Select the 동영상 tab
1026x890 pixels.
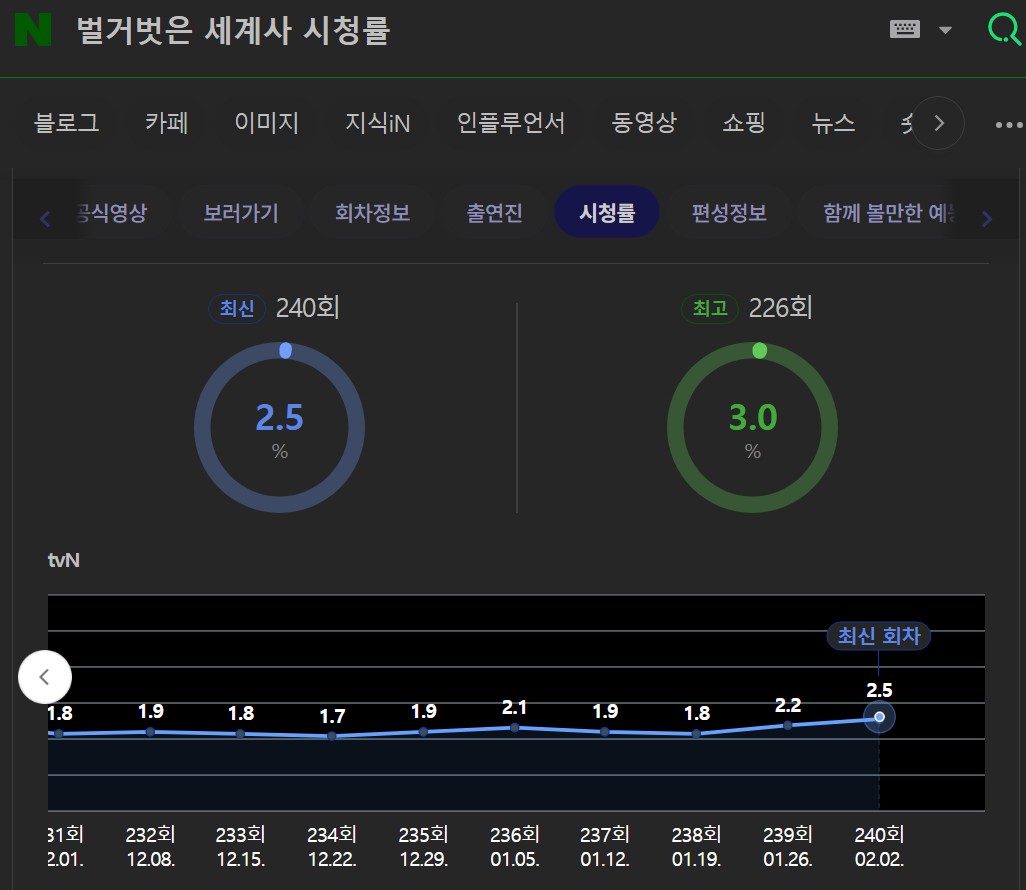tap(643, 123)
